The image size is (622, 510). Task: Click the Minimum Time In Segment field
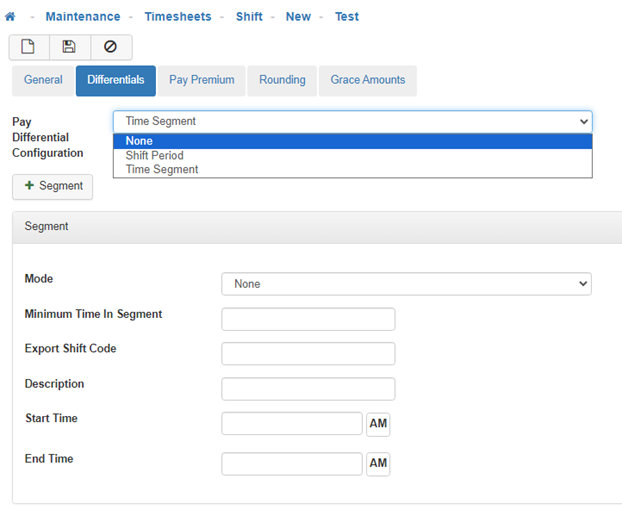click(308, 319)
